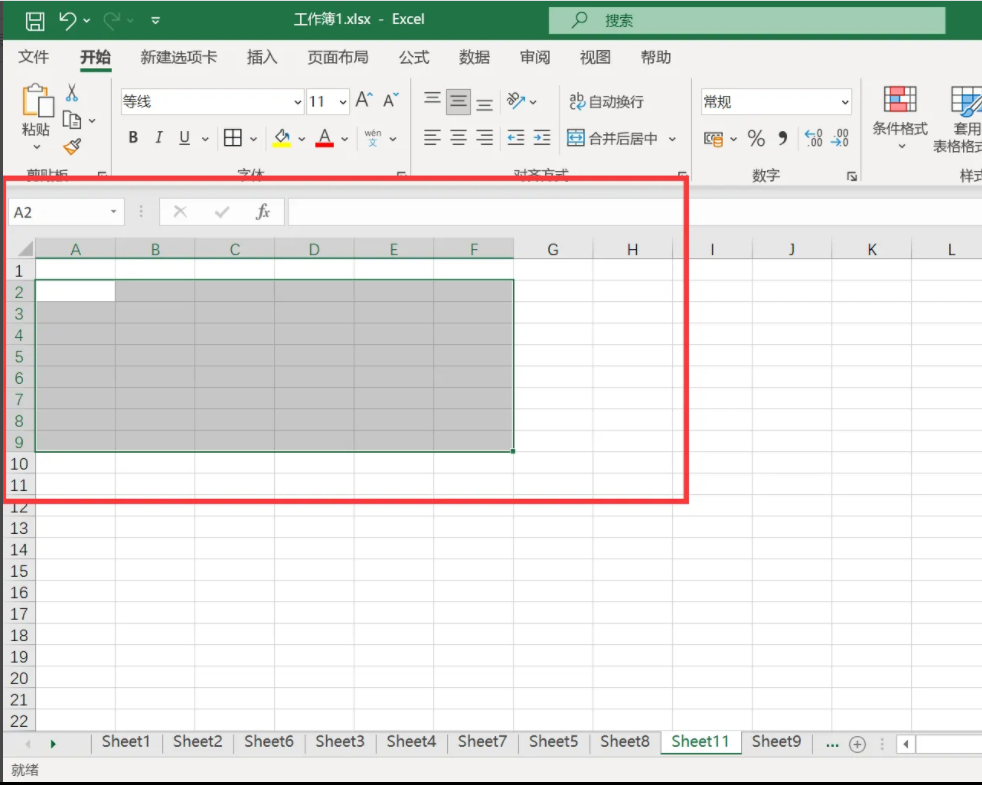Image resolution: width=982 pixels, height=785 pixels.
Task: Click the 合并后居中 merge button
Action: click(x=613, y=138)
